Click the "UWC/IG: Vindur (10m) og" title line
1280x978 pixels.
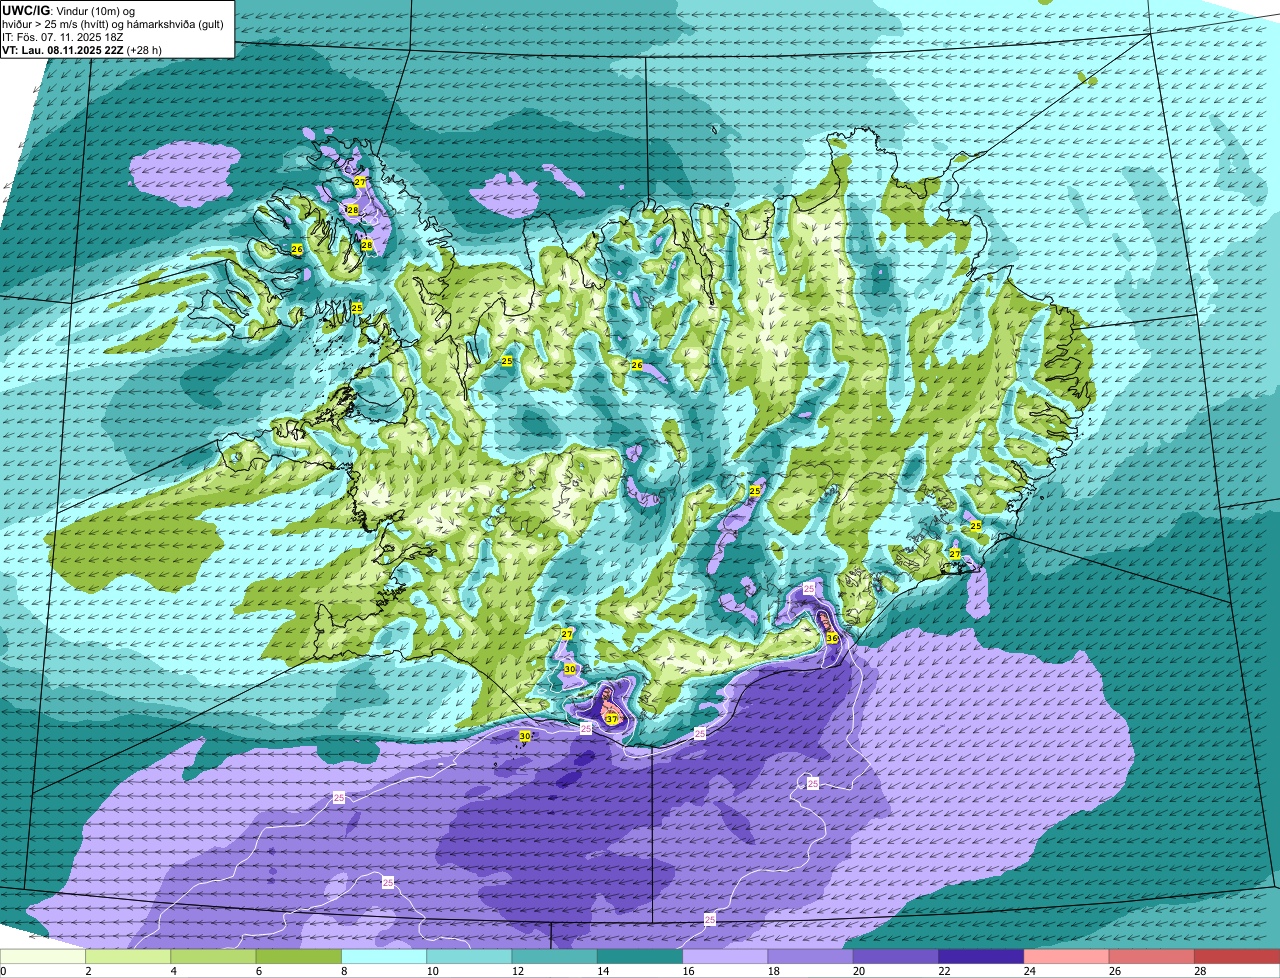pyautogui.click(x=68, y=10)
